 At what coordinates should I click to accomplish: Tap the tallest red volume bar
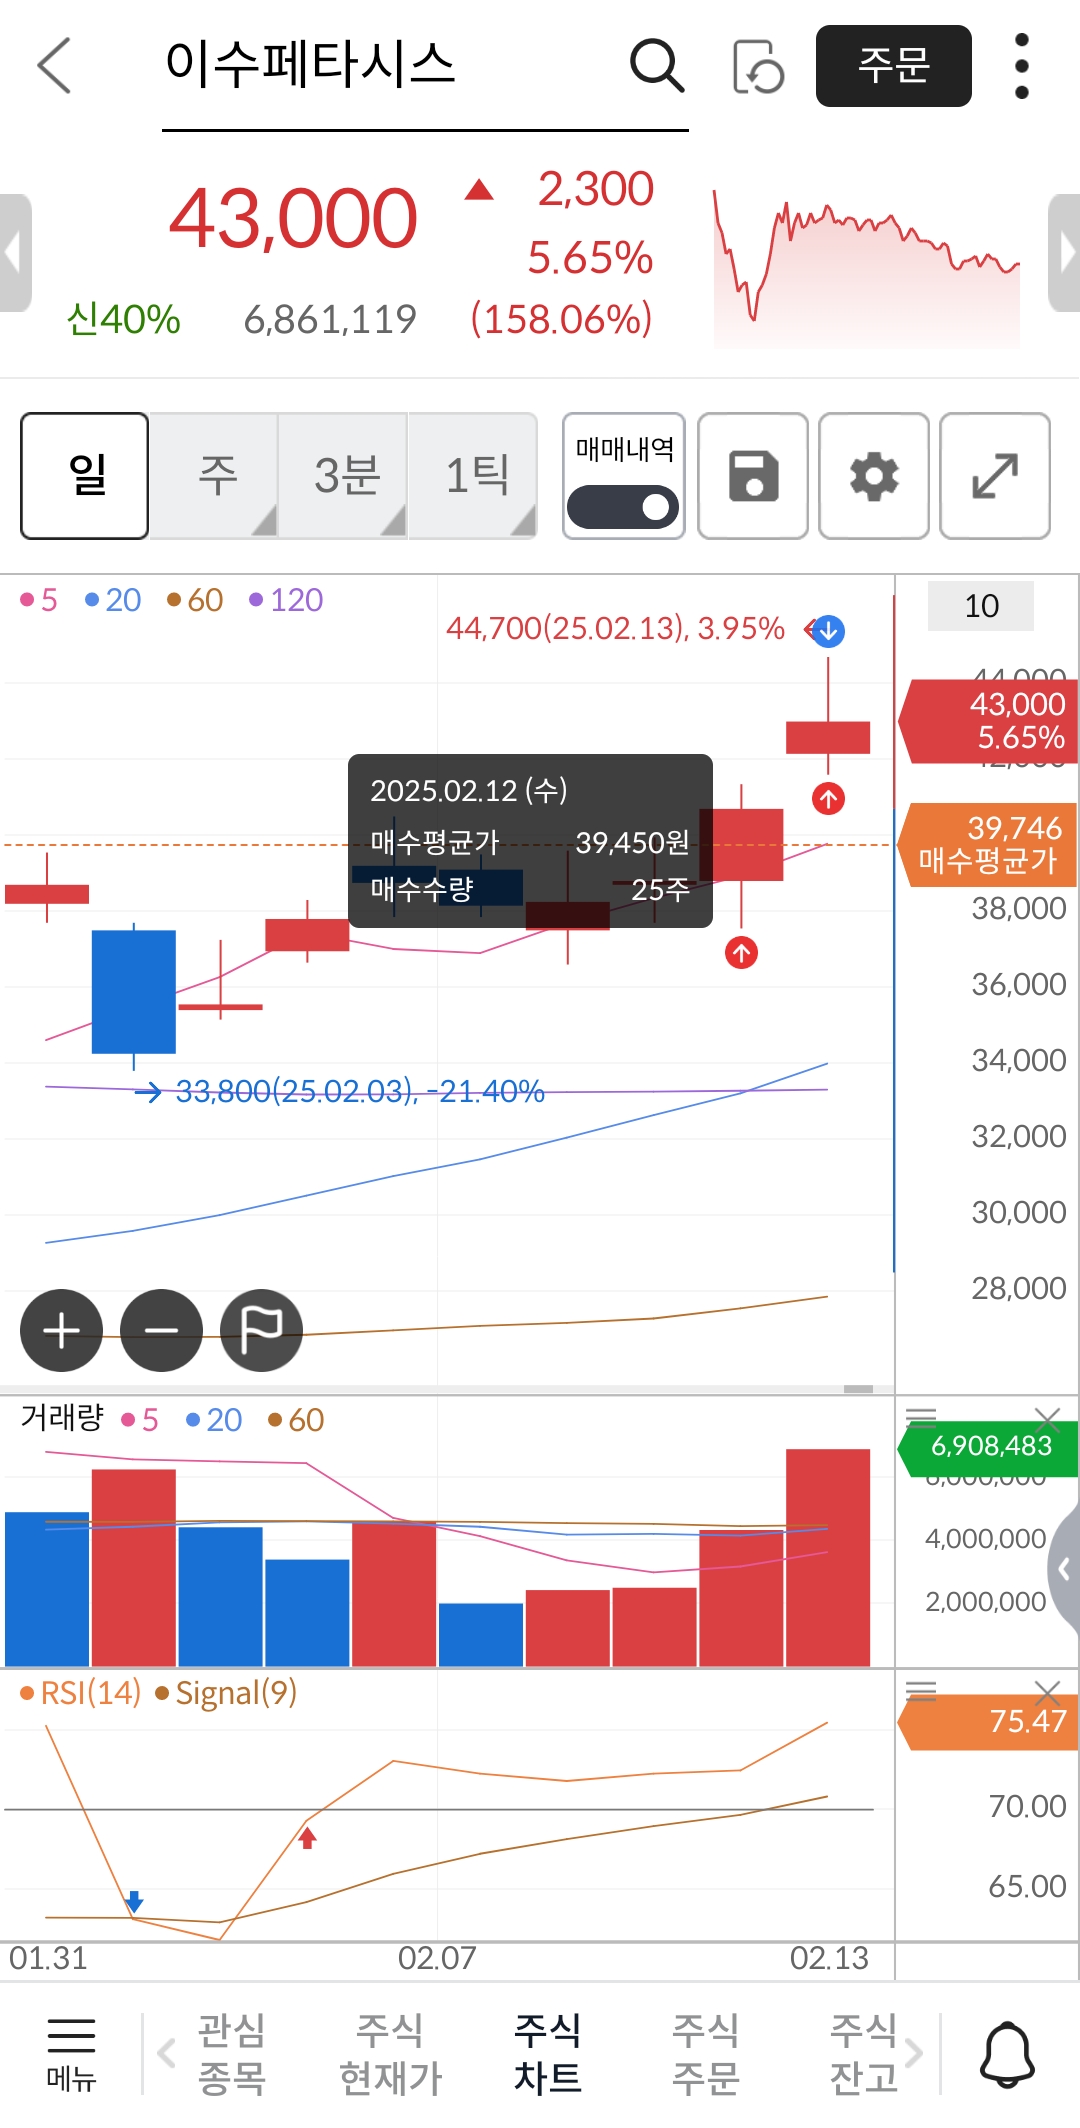point(828,1557)
